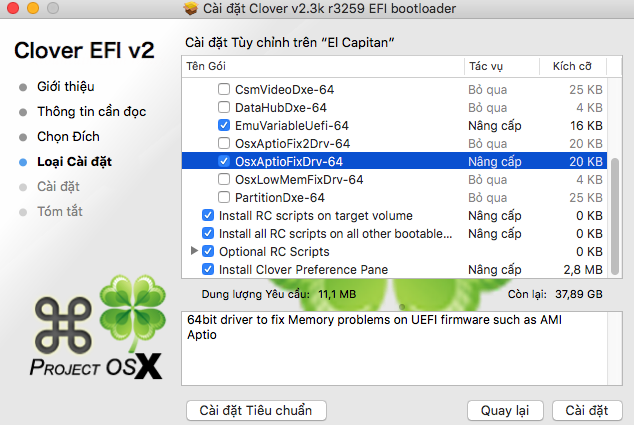Uncheck EmuVariableUefi-64 driver
634x425 pixels.
tap(224, 125)
